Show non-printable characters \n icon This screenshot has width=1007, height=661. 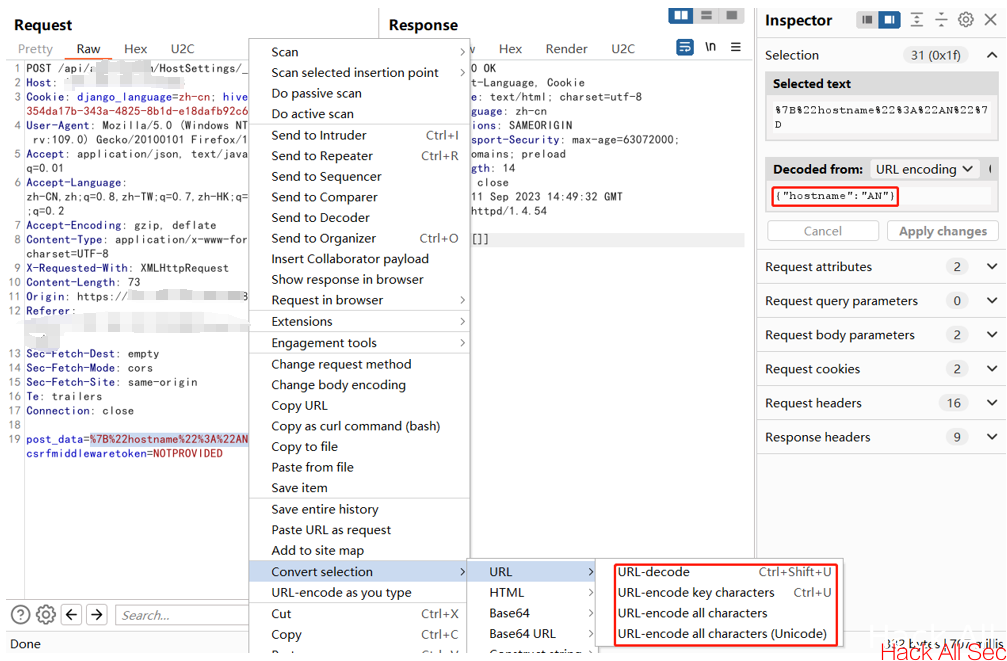(710, 47)
